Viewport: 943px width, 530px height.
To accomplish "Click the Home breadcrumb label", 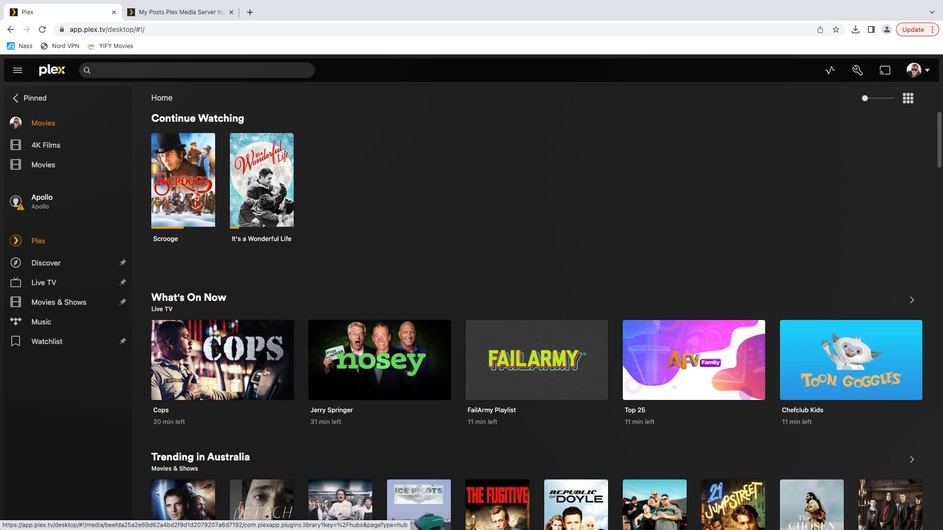I will 162,98.
